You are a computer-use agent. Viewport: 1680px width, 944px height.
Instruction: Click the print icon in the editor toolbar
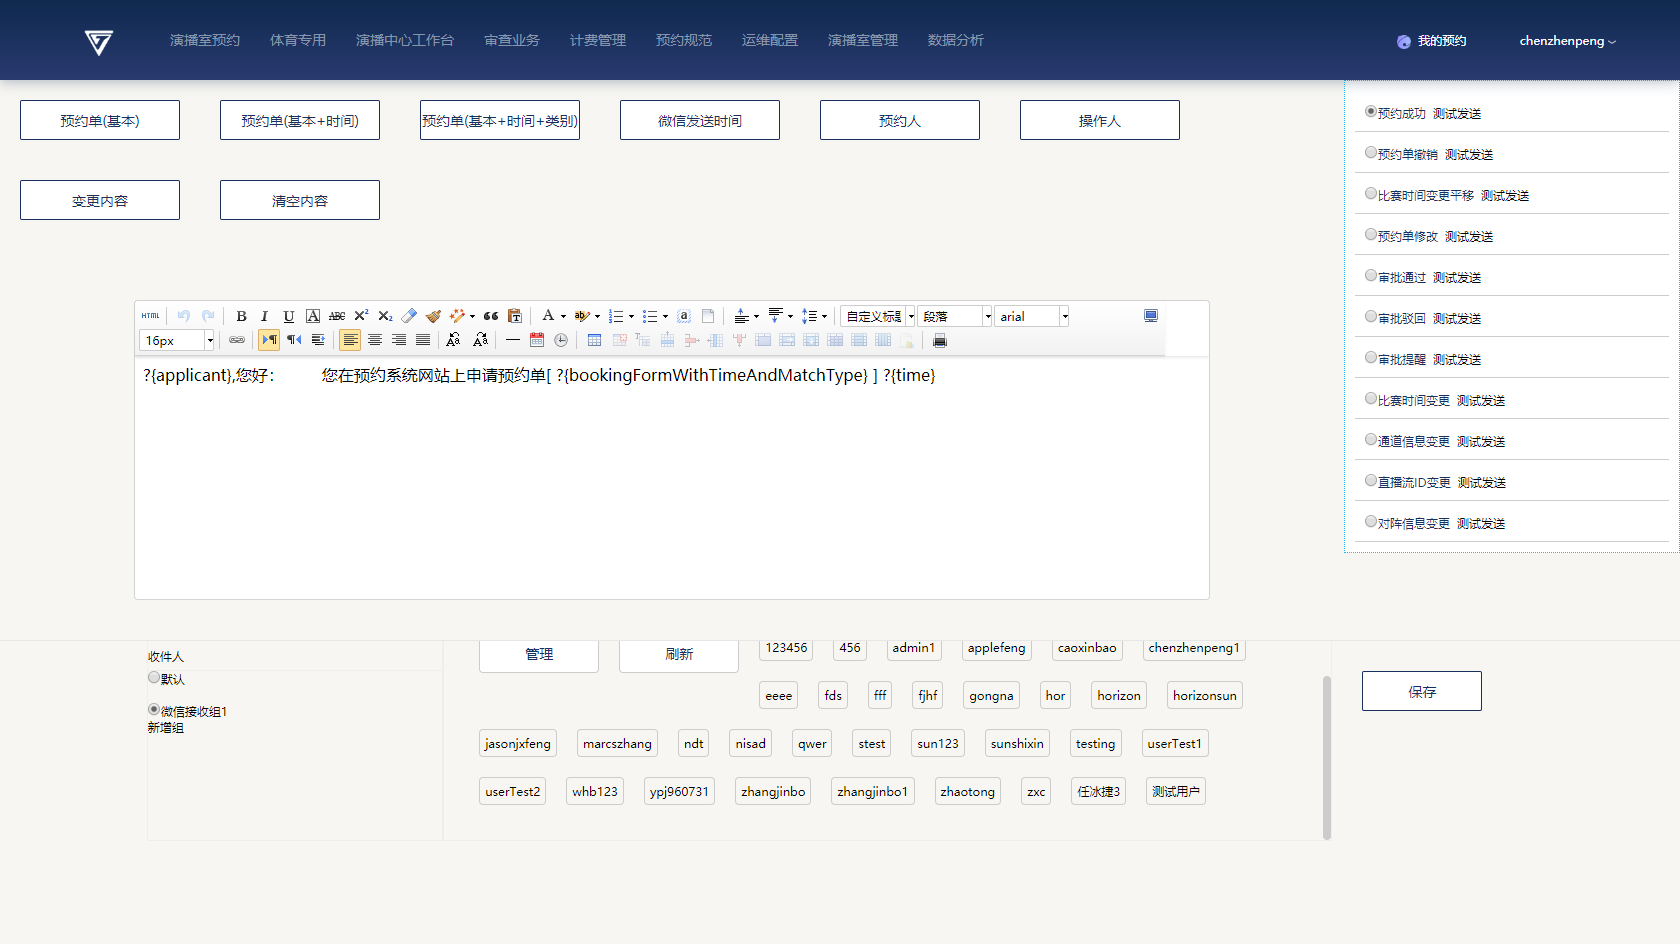[939, 340]
